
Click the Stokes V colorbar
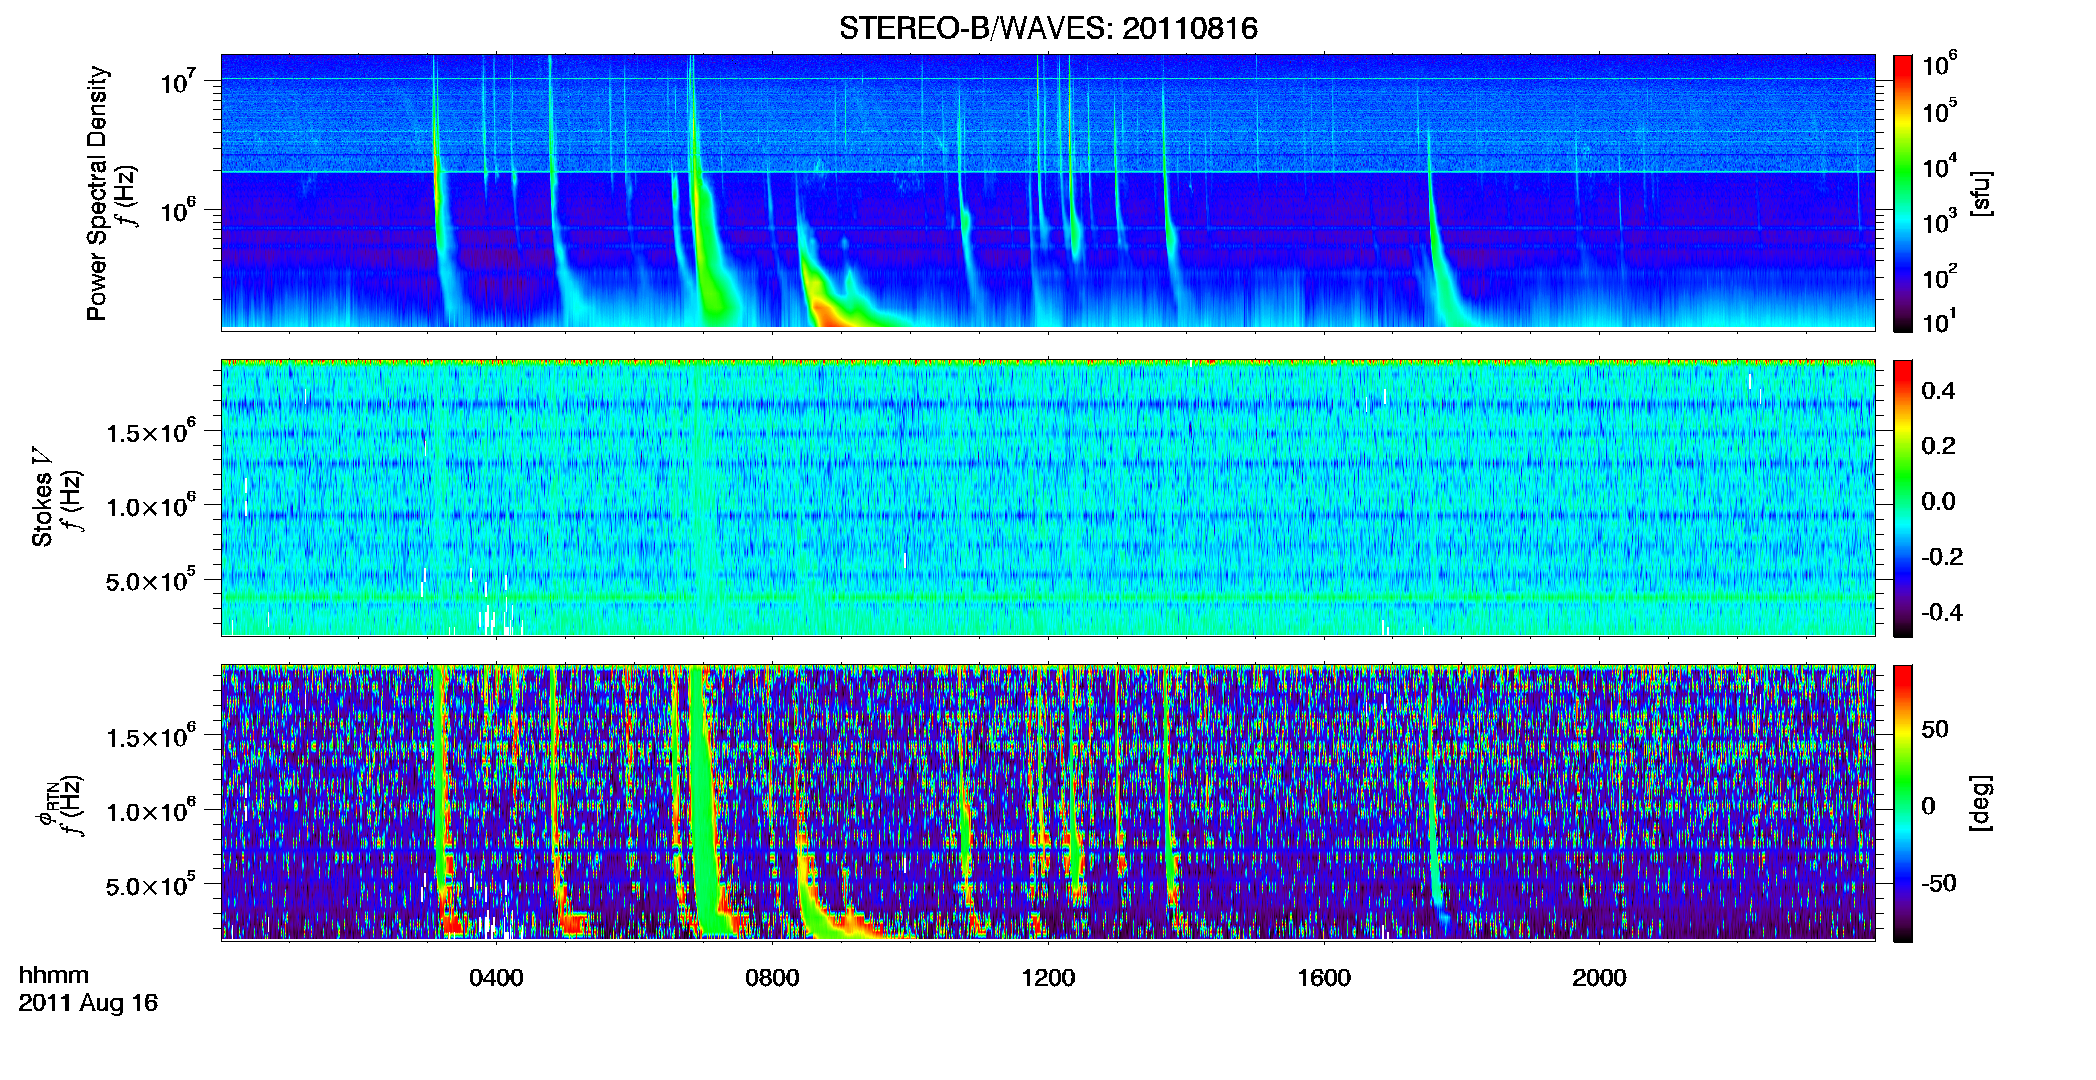point(1903,498)
